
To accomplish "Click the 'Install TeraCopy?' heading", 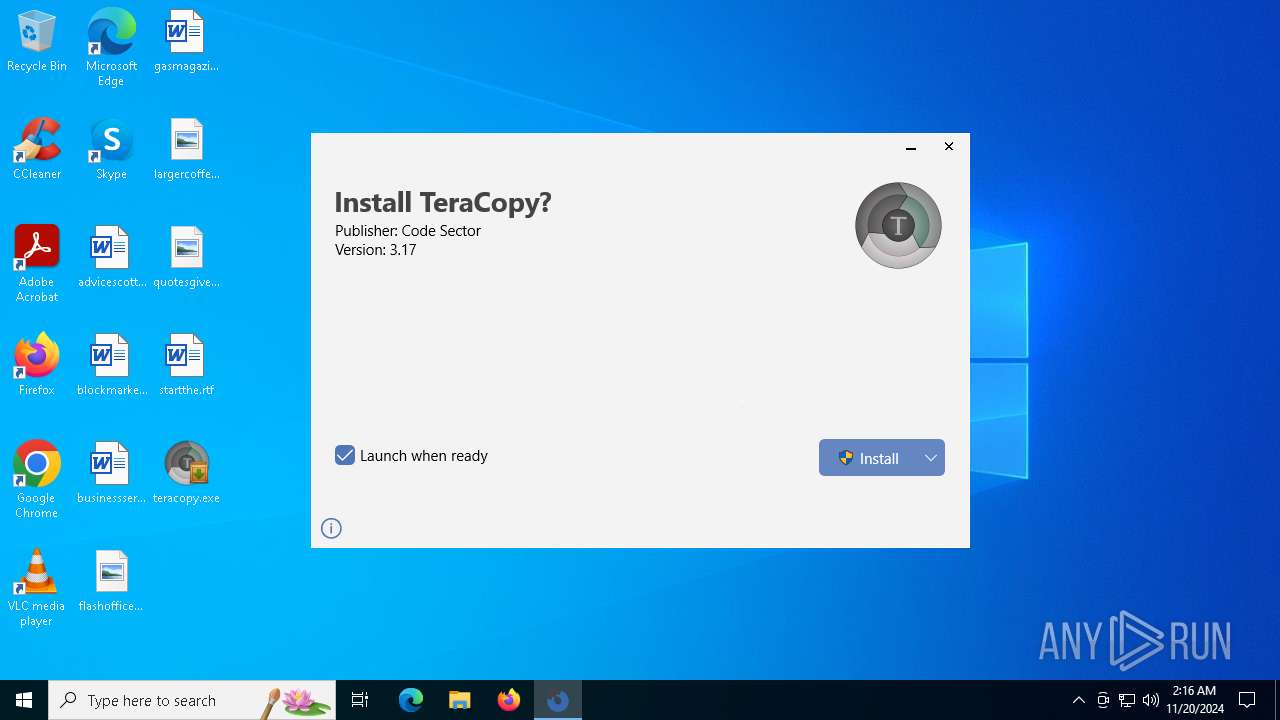I will [443, 203].
